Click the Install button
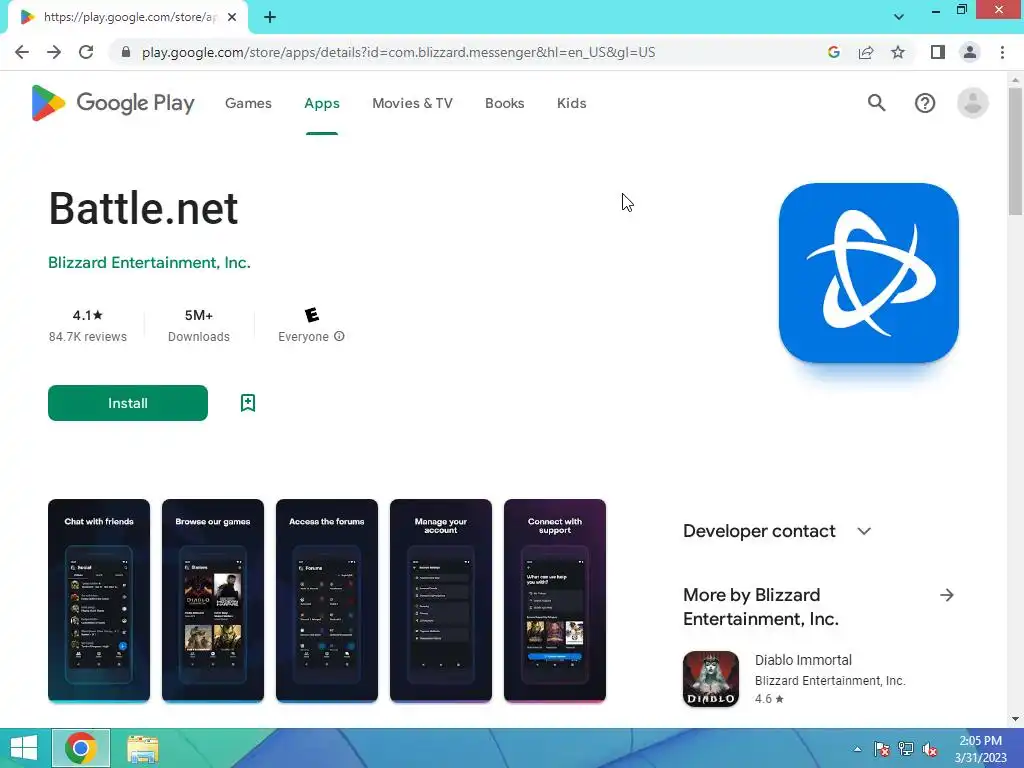This screenshot has height=768, width=1024. coord(128,403)
